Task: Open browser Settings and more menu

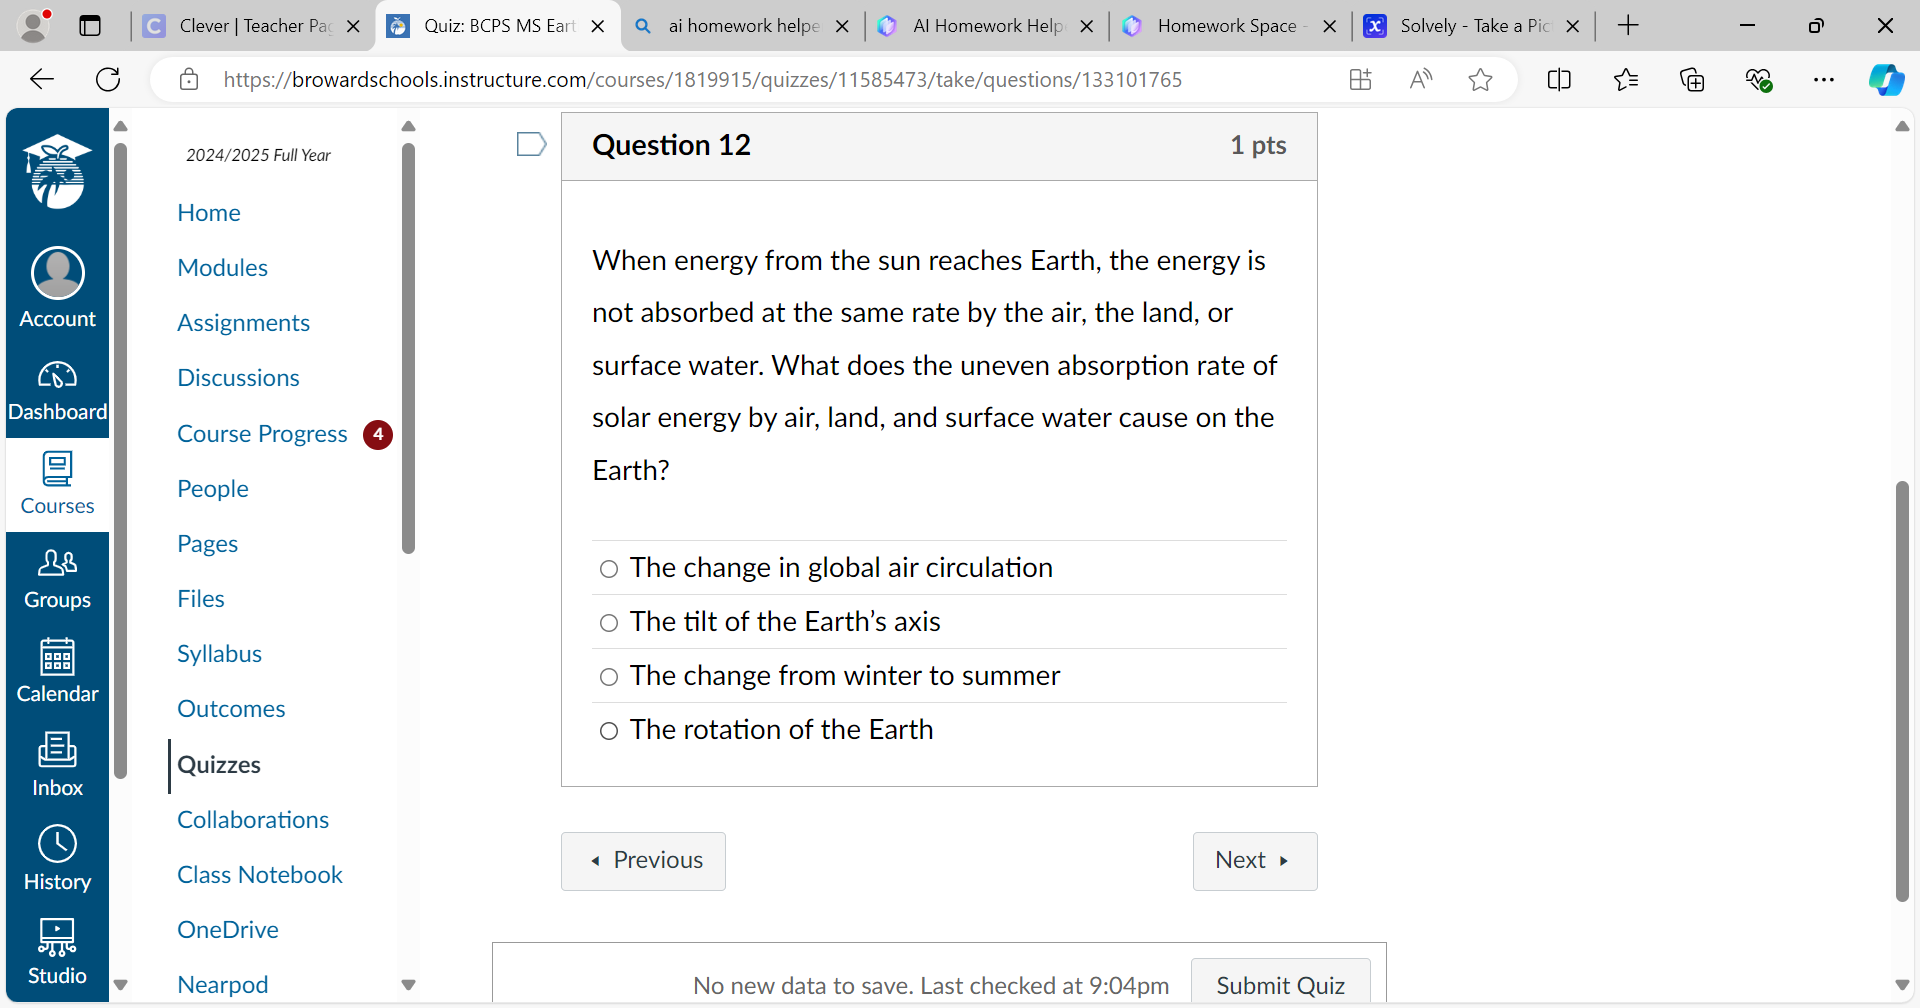Action: 1824,79
